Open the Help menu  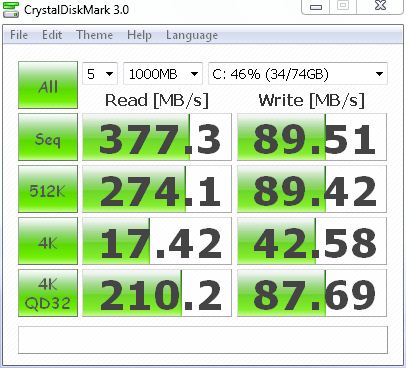pos(139,35)
